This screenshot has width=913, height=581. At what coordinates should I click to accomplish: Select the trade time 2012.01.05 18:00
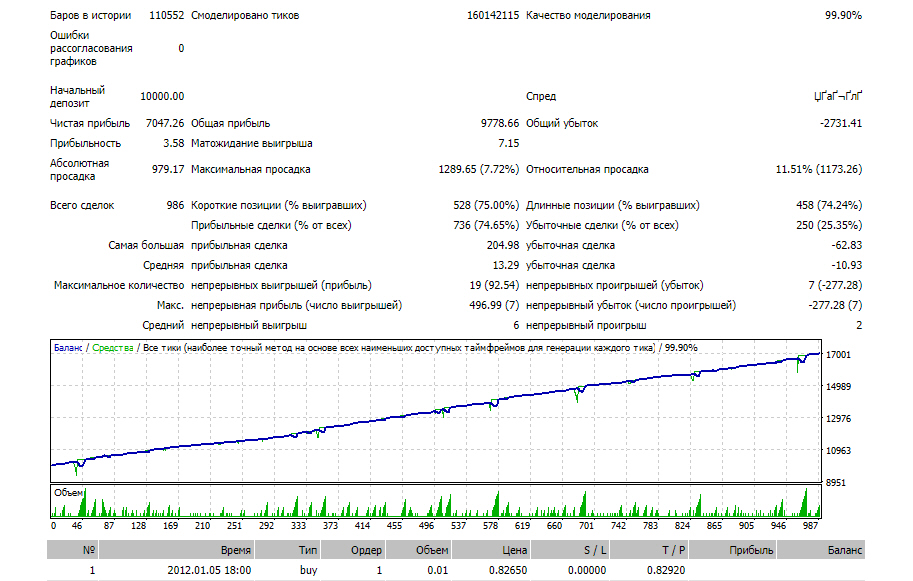[x=209, y=571]
